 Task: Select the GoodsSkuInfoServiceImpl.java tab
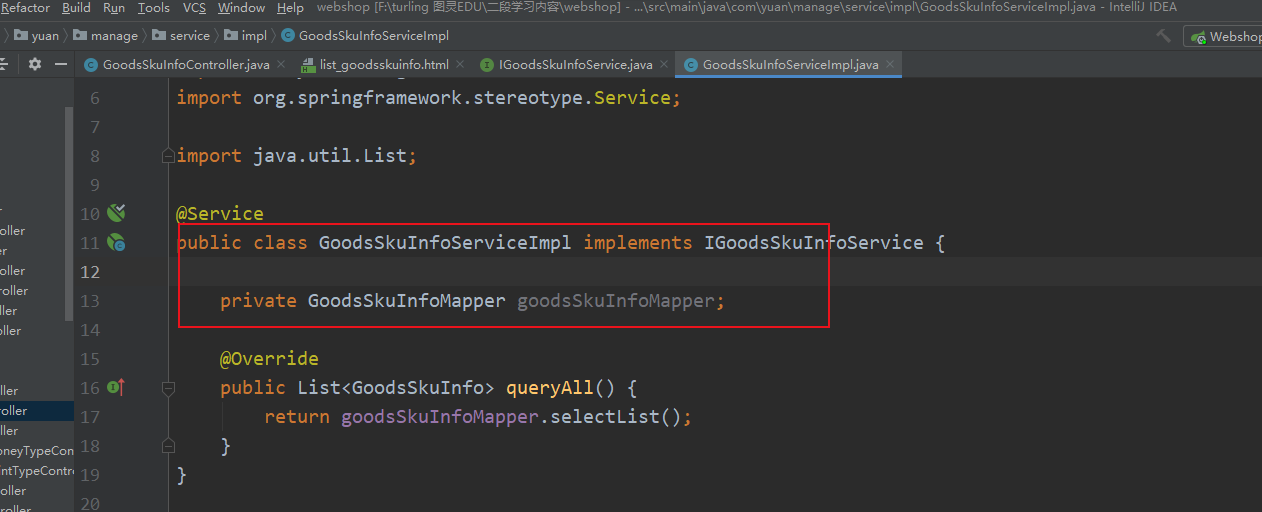[x=790, y=65]
